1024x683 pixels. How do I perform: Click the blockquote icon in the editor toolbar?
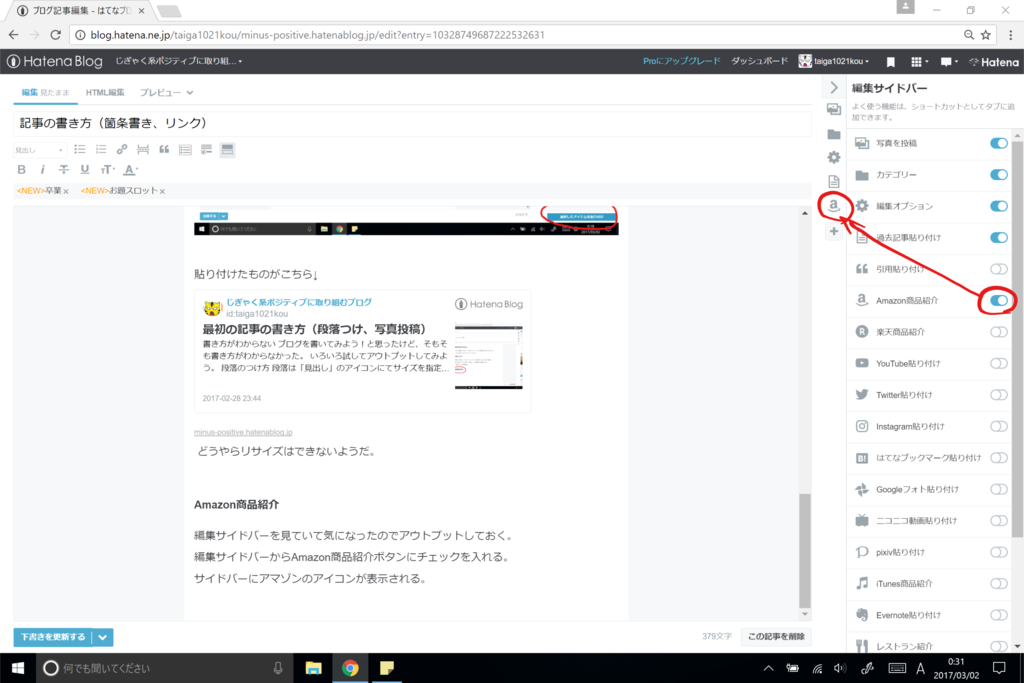(x=165, y=149)
